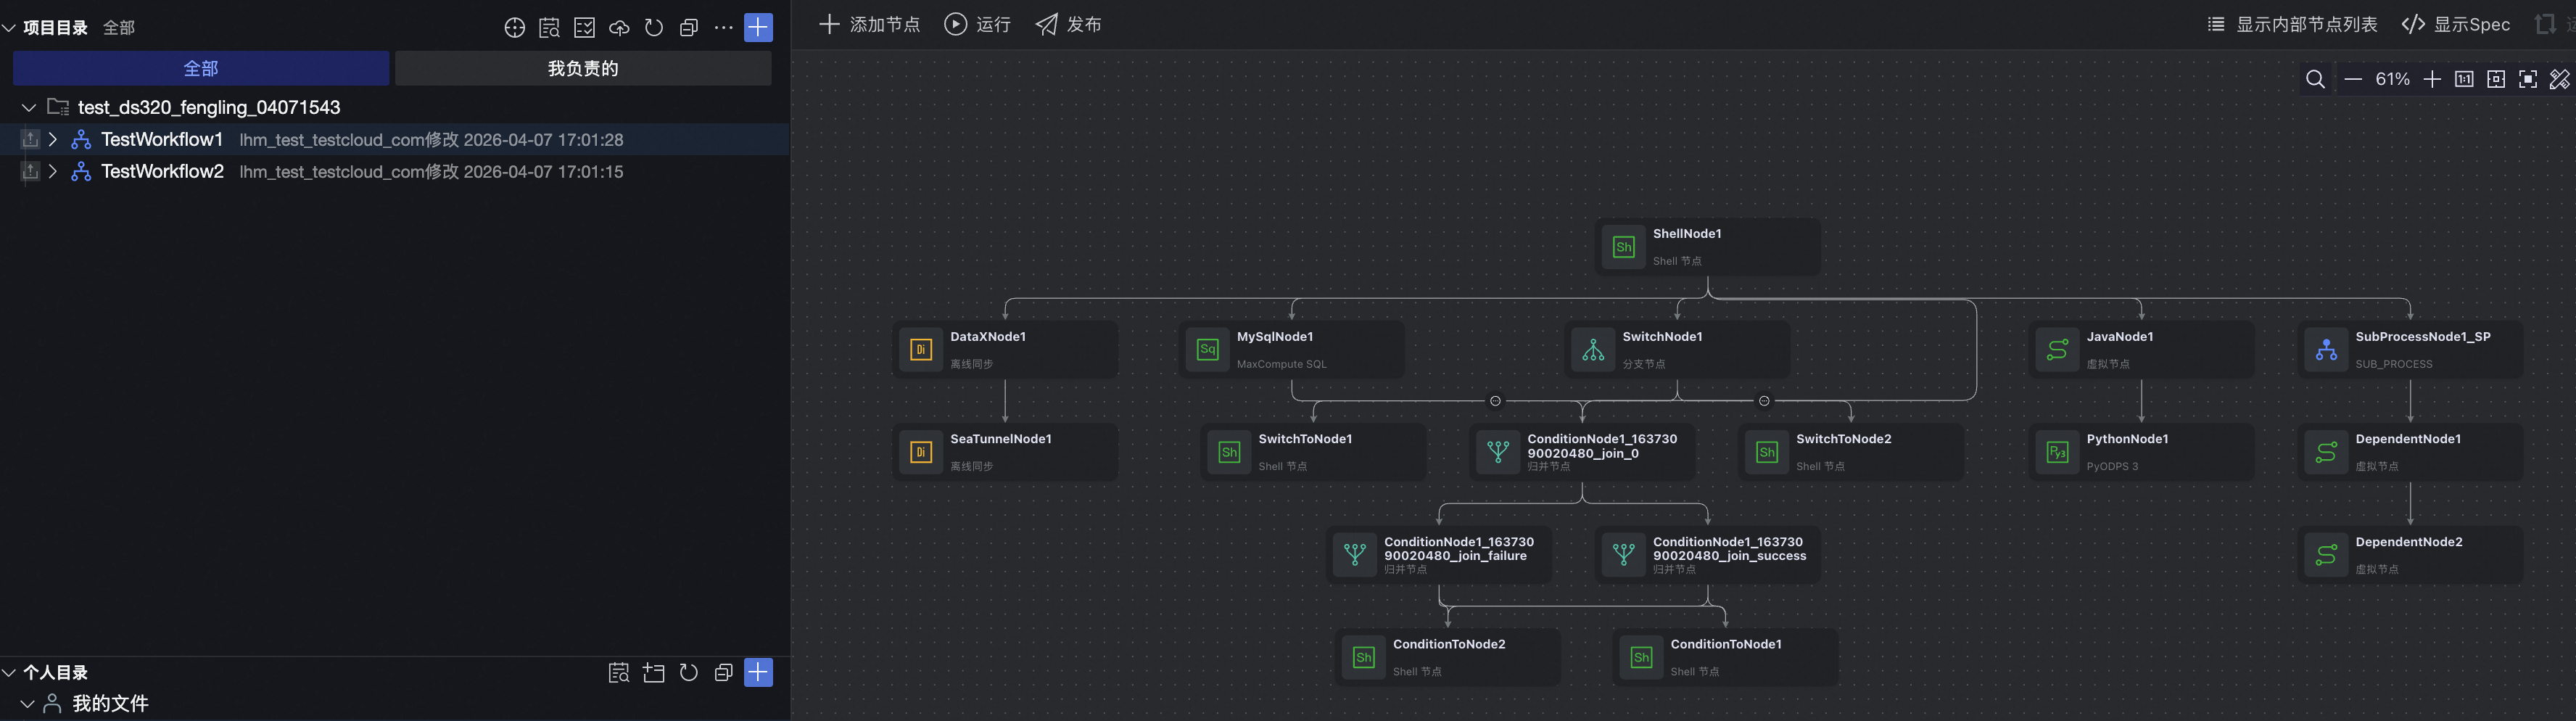Viewport: 2576px width, 721px height.
Task: Click the cloud upload icon in 项目目录 toolbar
Action: point(619,28)
